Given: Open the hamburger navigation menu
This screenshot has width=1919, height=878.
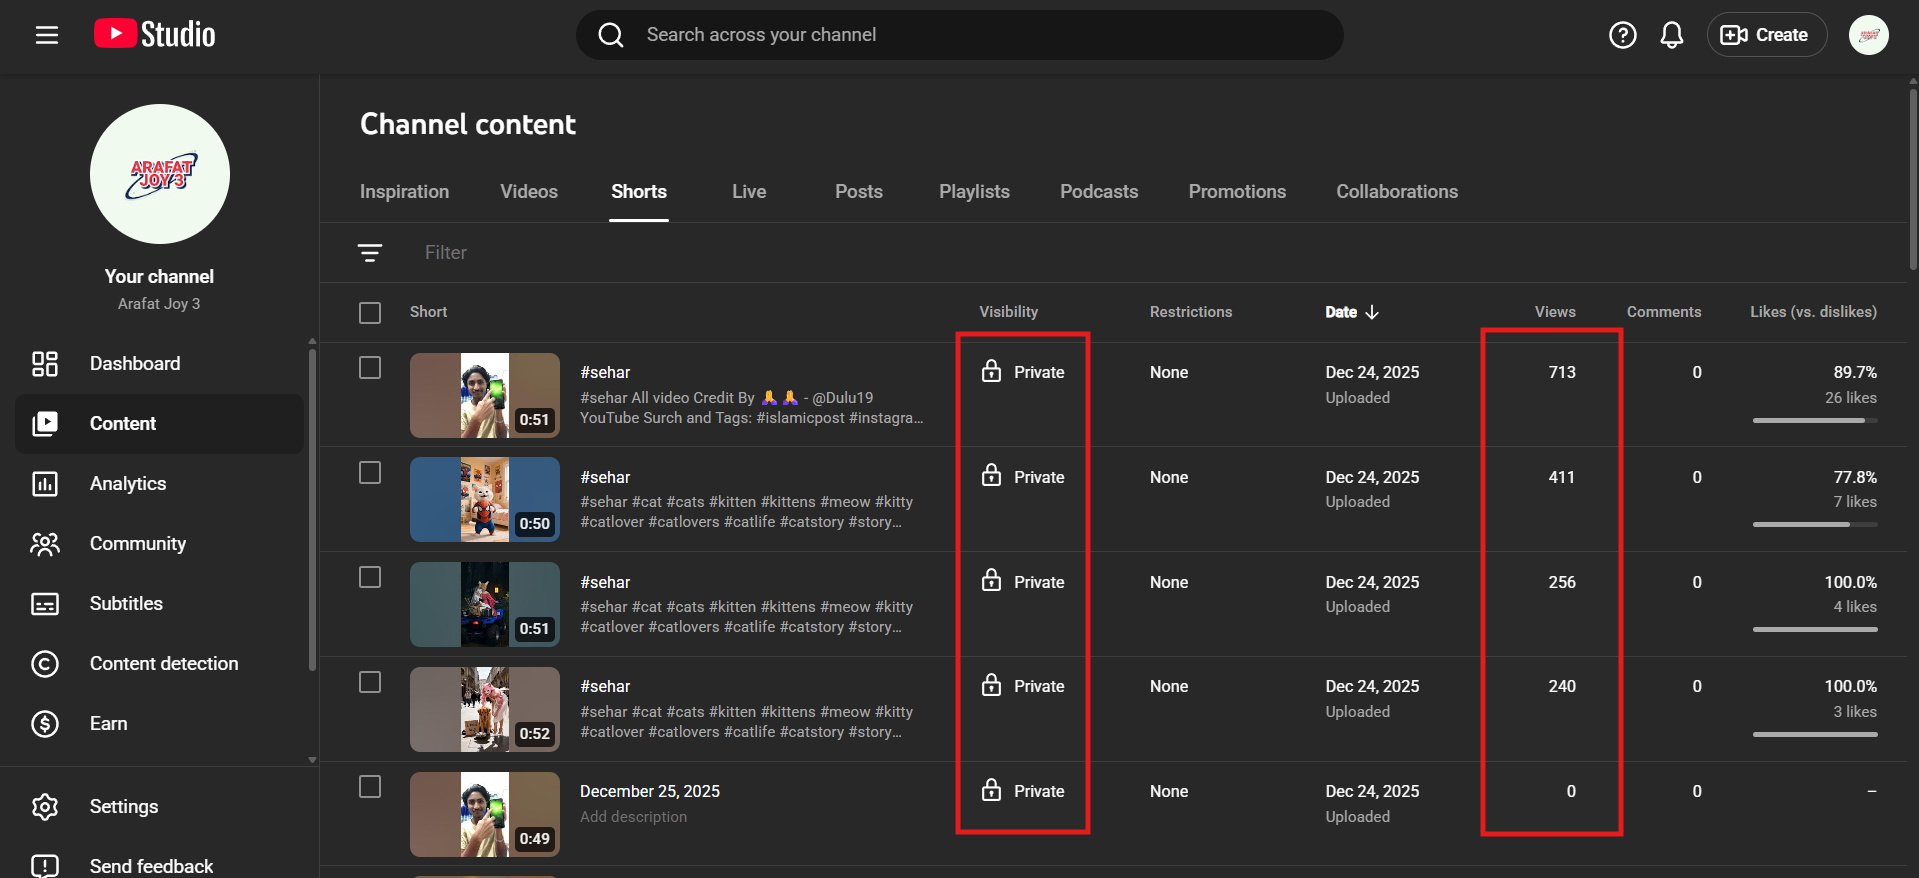Looking at the screenshot, I should click(x=47, y=35).
